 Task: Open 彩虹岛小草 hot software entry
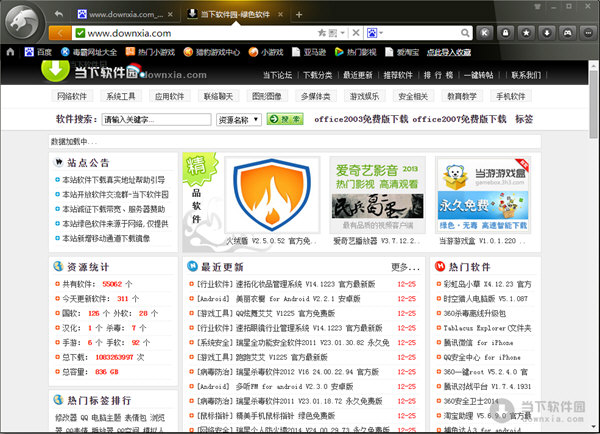point(488,284)
